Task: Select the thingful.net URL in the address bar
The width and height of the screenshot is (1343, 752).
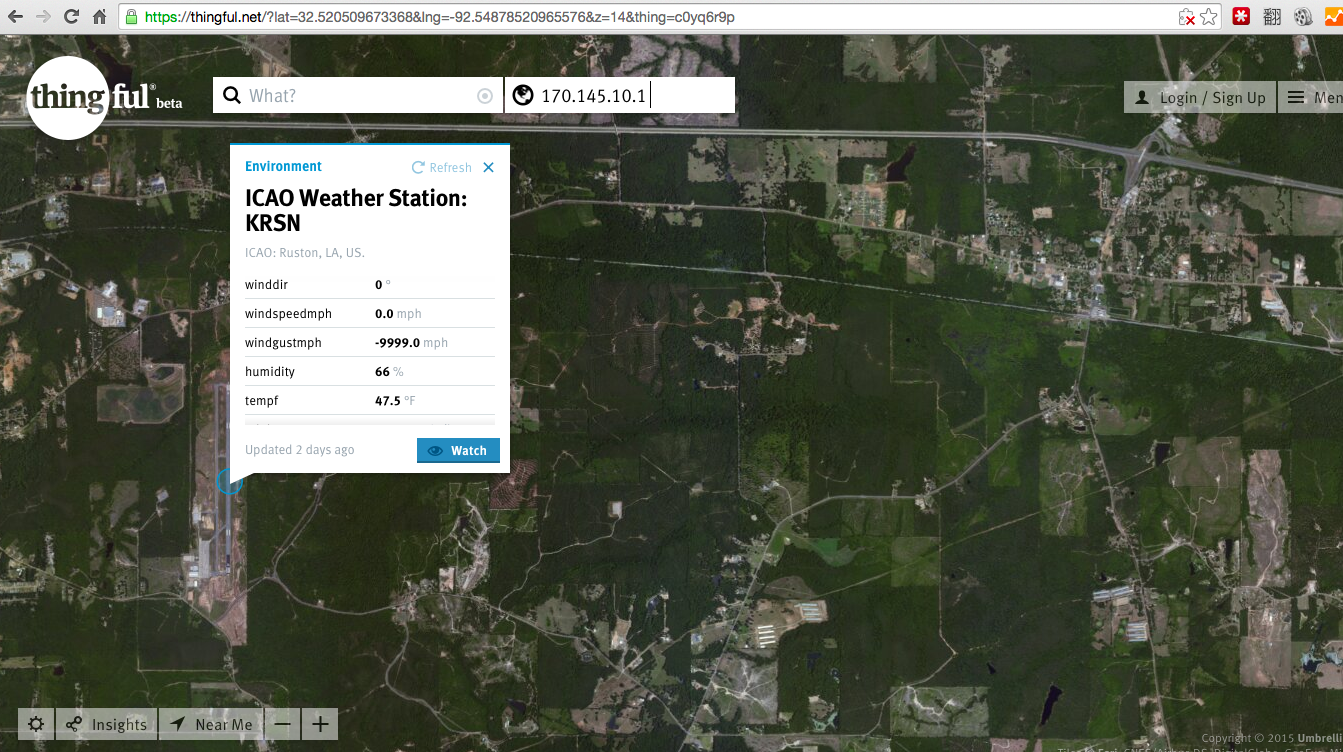Action: [x=440, y=17]
